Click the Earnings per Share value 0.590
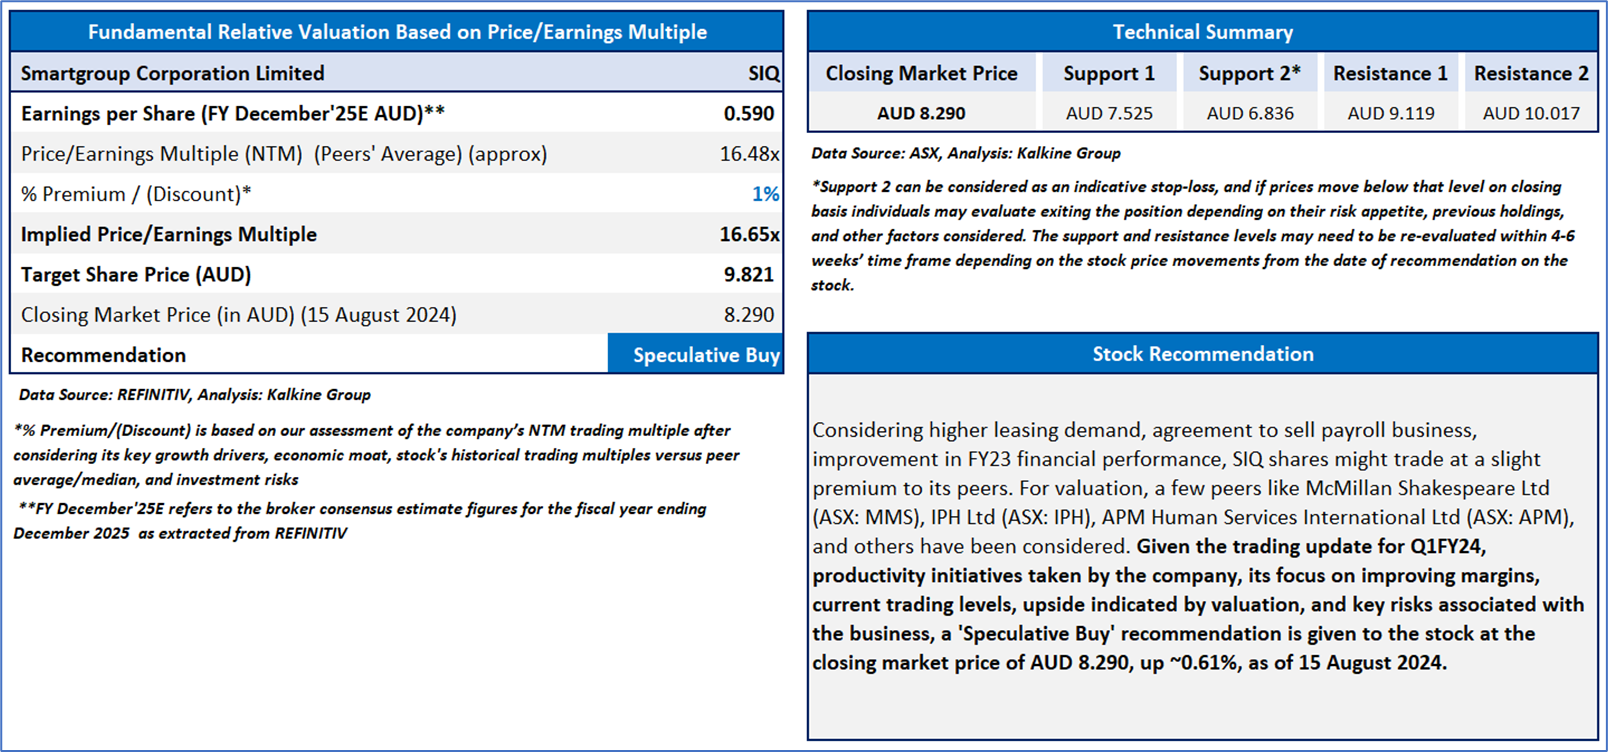 749,113
